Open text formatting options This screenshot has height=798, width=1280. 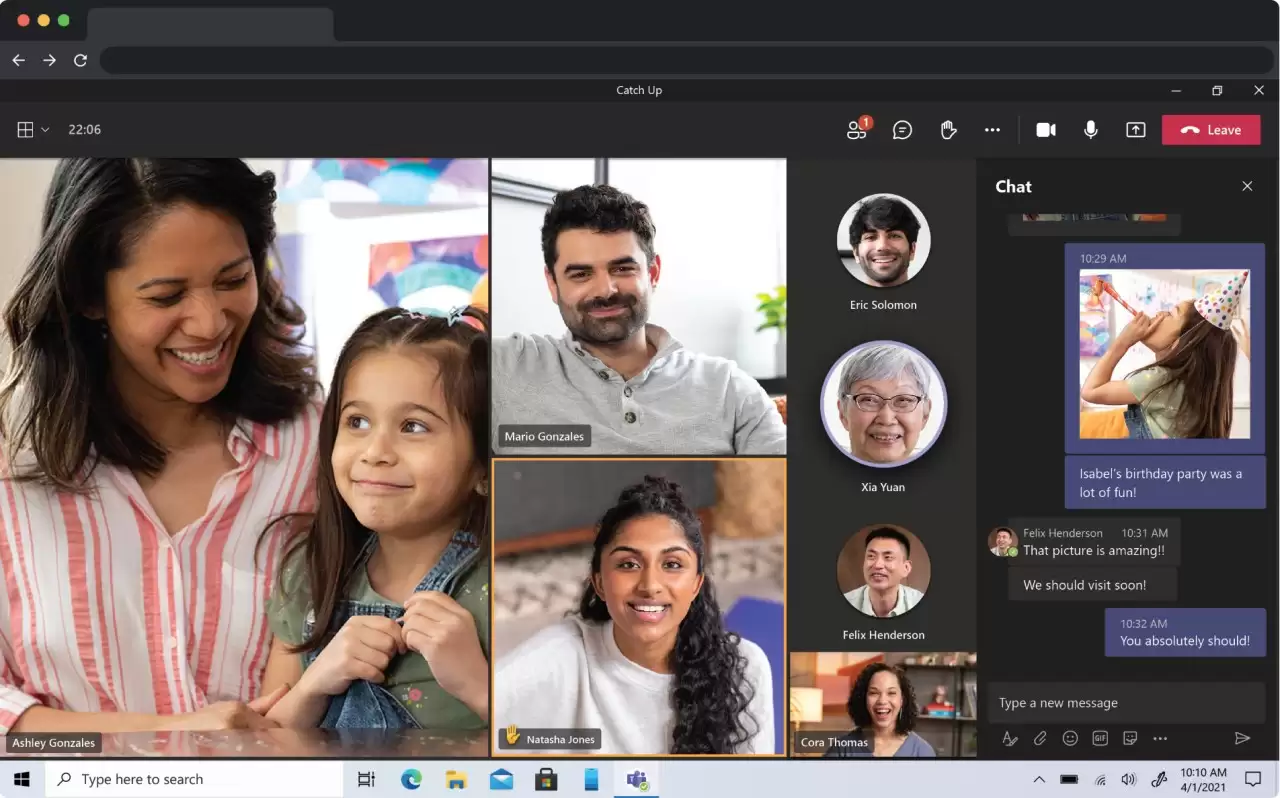(1010, 738)
